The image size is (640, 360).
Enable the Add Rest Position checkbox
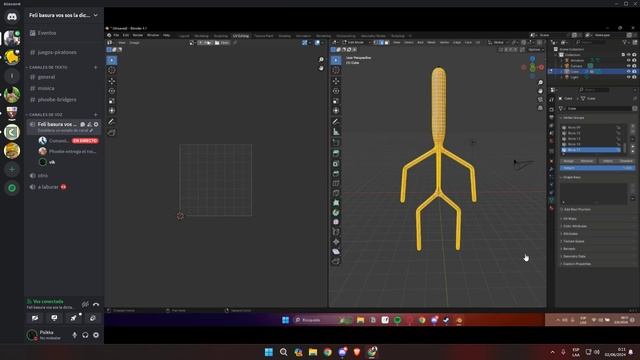562,209
